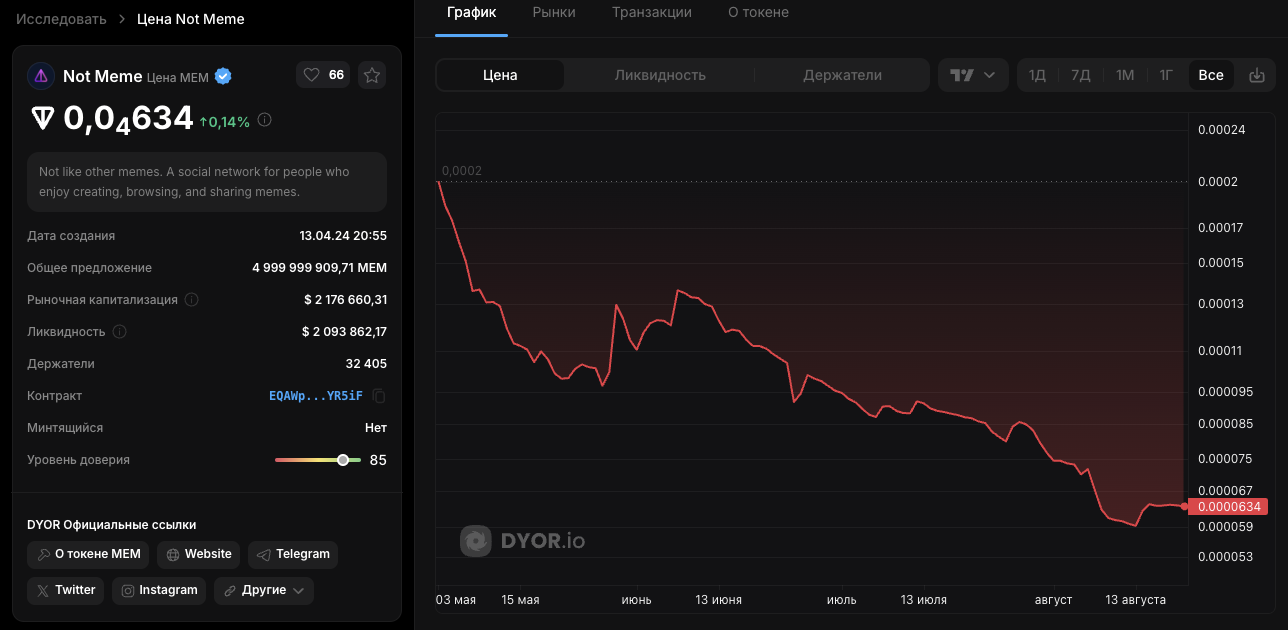1288x630 pixels.
Task: Switch to the Транзакции tab
Action: click(x=651, y=12)
